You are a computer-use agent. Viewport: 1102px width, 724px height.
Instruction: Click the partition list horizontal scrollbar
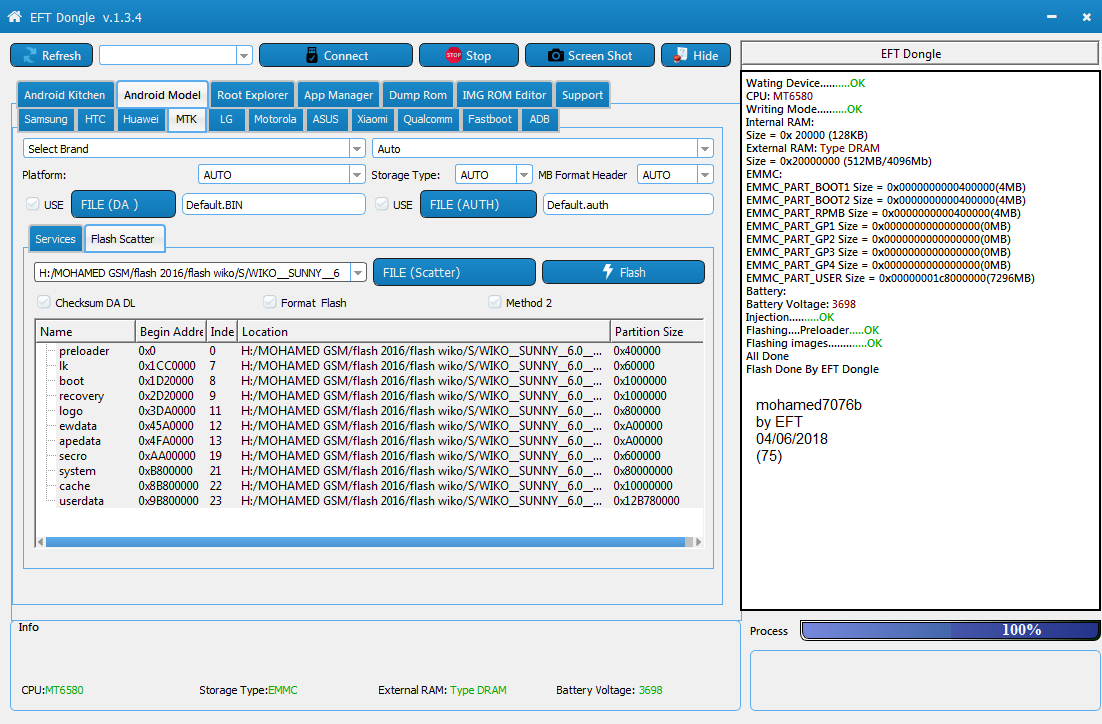click(x=365, y=542)
